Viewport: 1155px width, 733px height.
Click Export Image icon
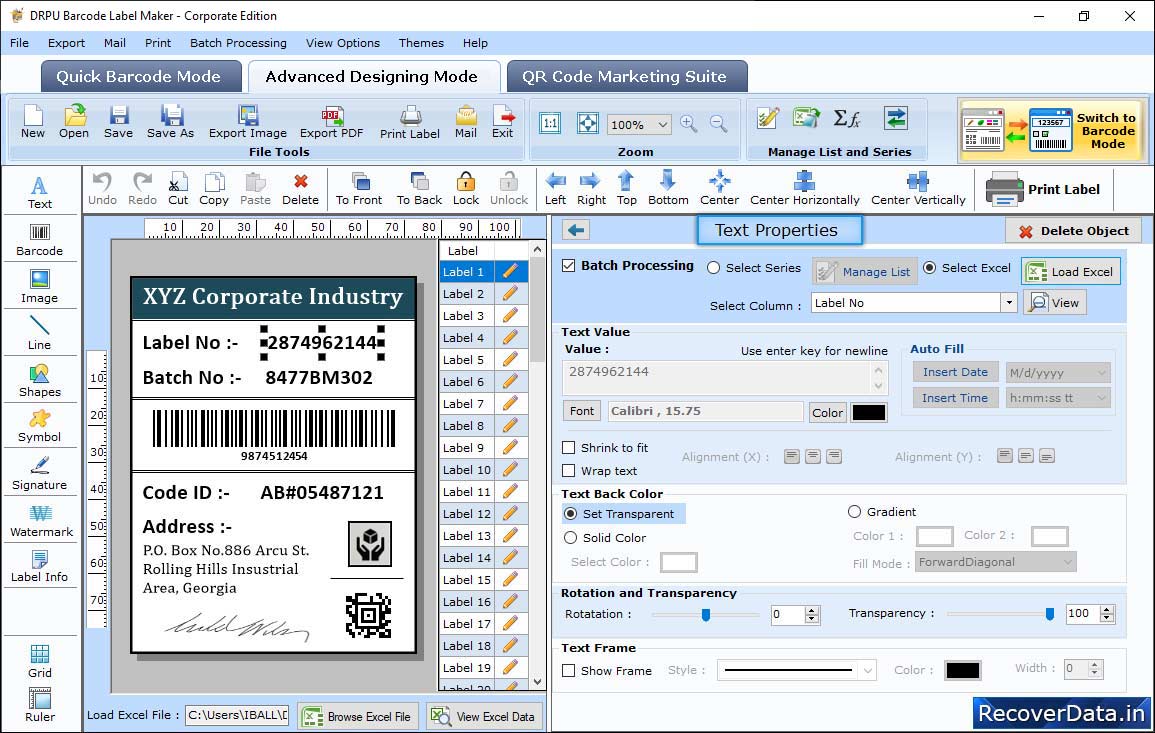point(248,122)
